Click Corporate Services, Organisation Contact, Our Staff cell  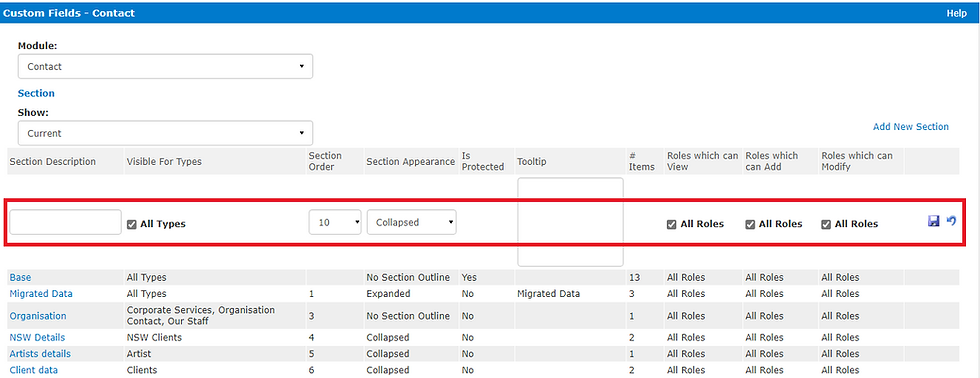(201, 316)
